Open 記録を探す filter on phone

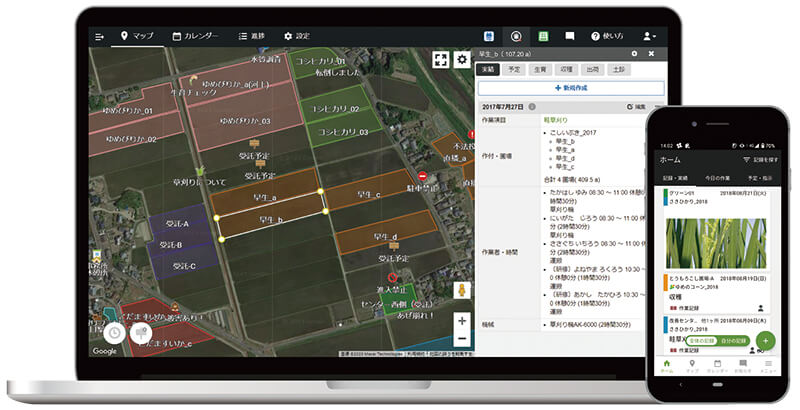click(x=754, y=159)
